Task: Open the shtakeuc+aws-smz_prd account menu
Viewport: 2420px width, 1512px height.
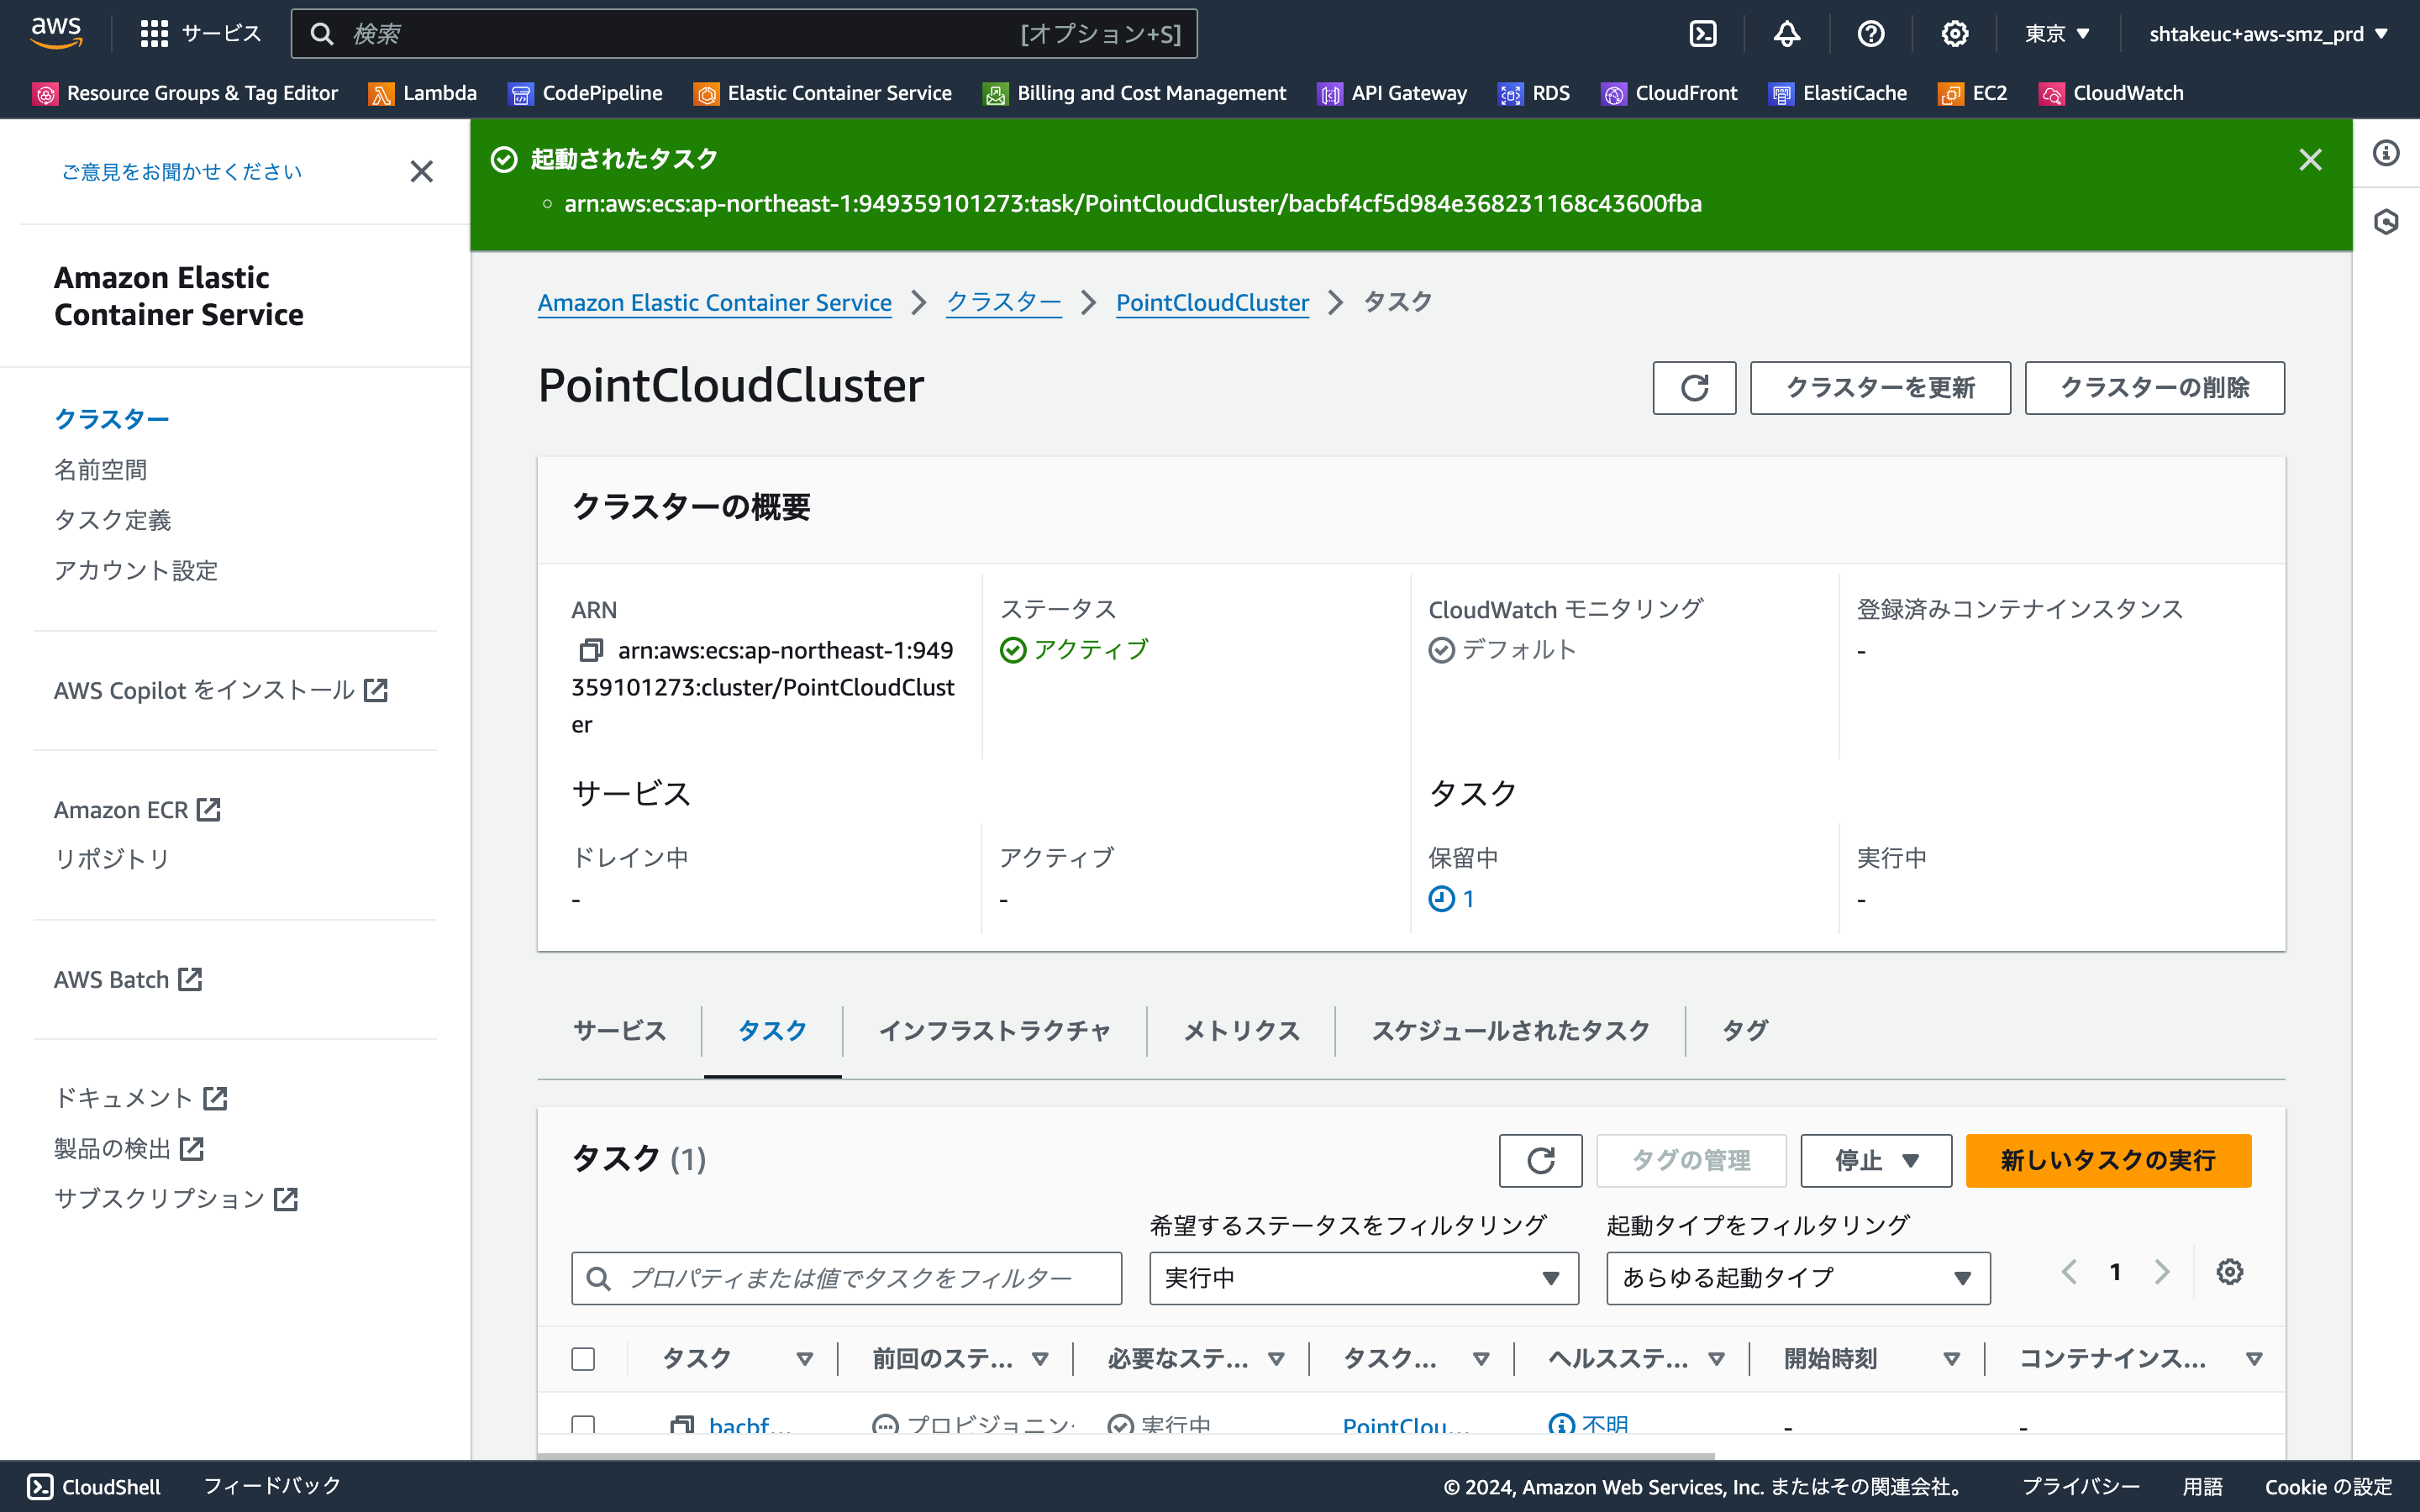Action: 2269,34
